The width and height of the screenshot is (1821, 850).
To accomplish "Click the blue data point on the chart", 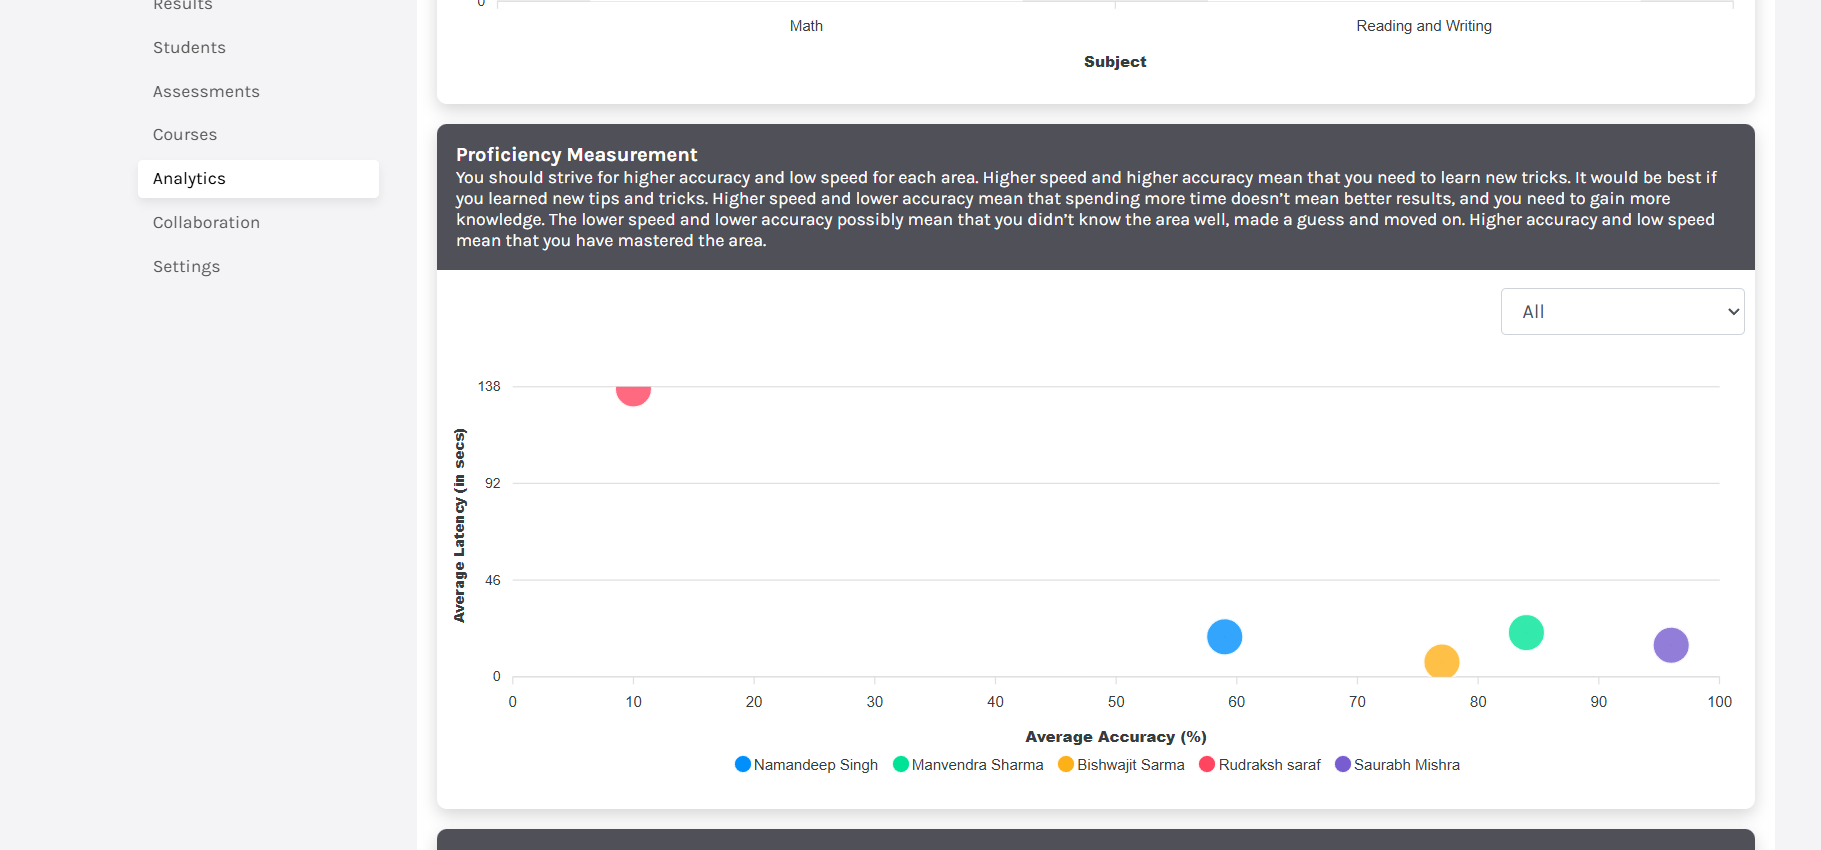I will click(x=1224, y=637).
